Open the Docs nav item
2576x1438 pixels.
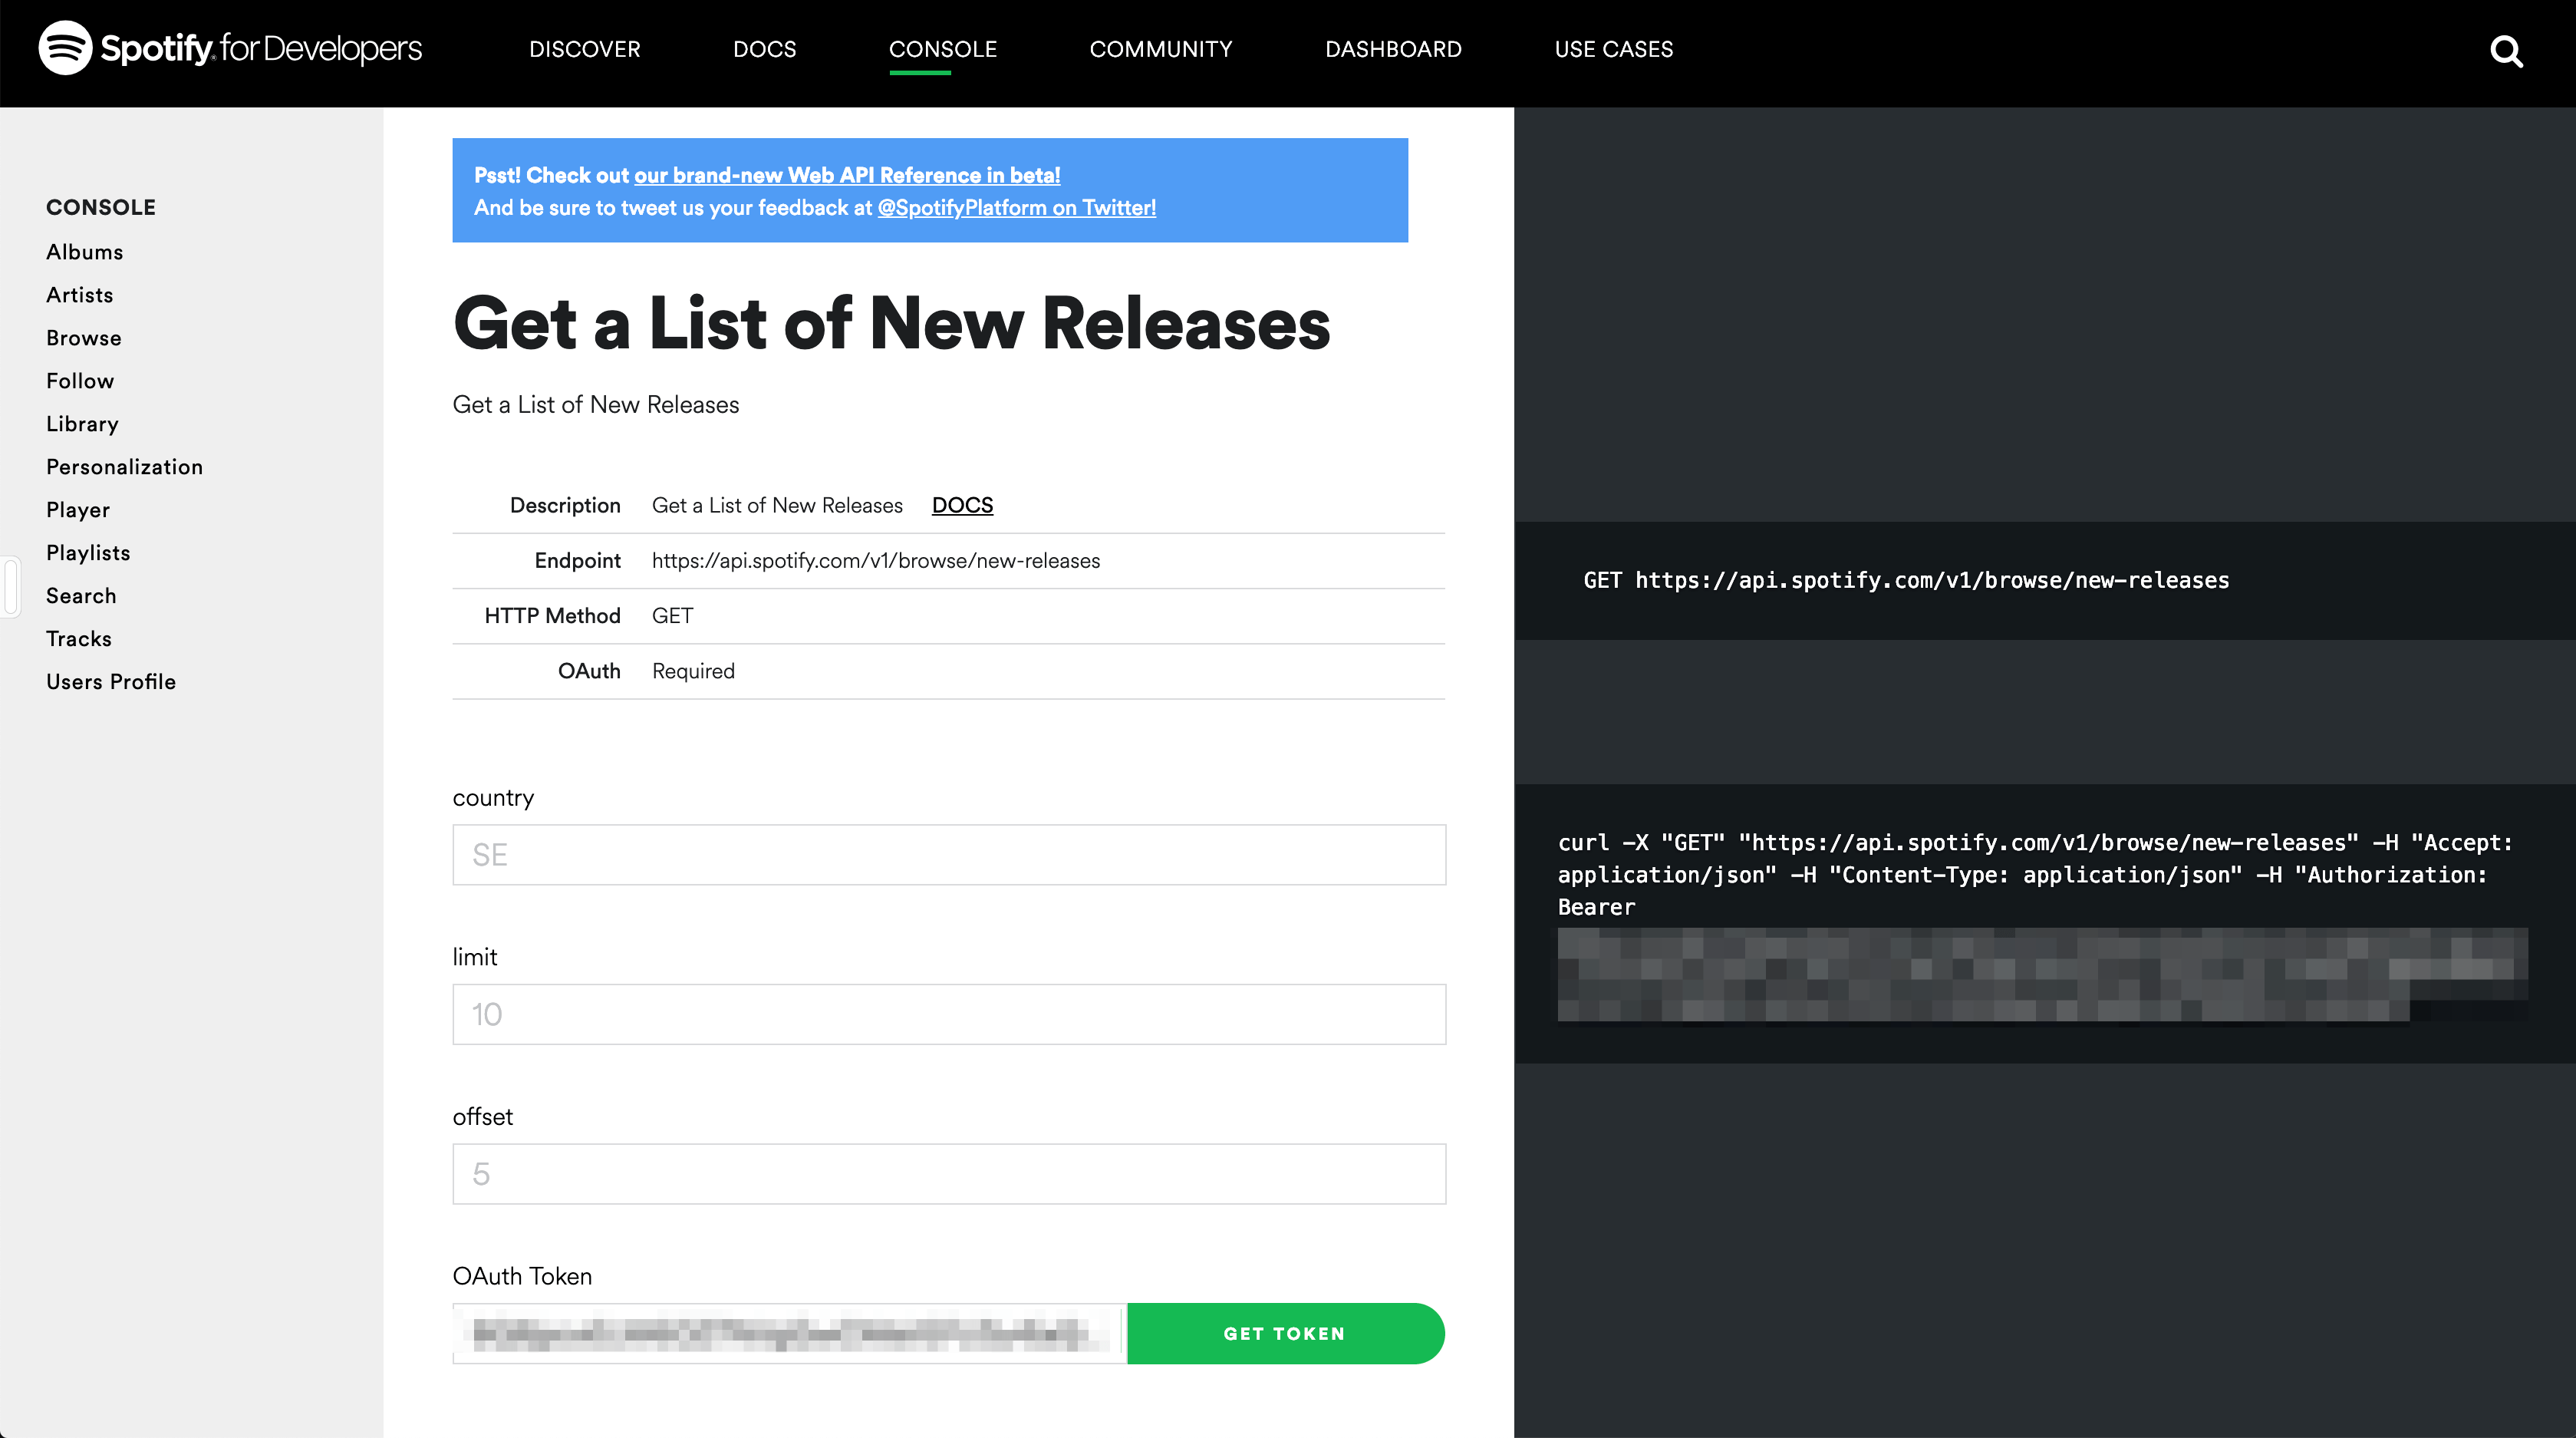765,49
